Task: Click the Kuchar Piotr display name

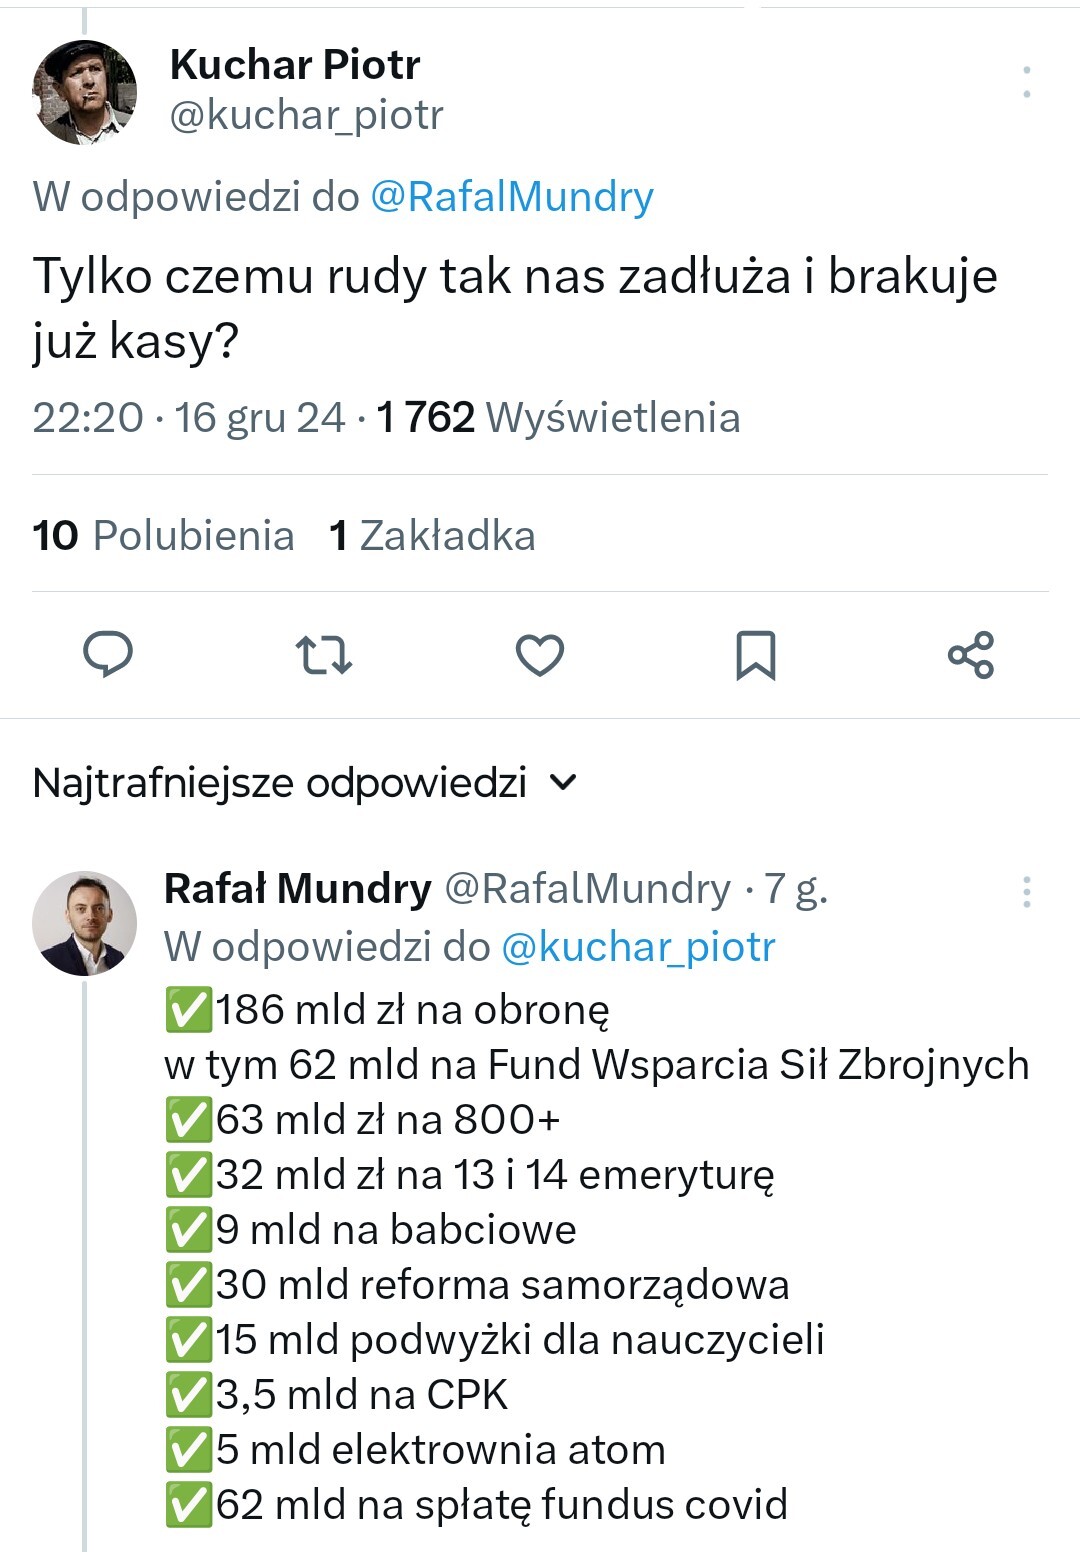Action: pyautogui.click(x=295, y=65)
